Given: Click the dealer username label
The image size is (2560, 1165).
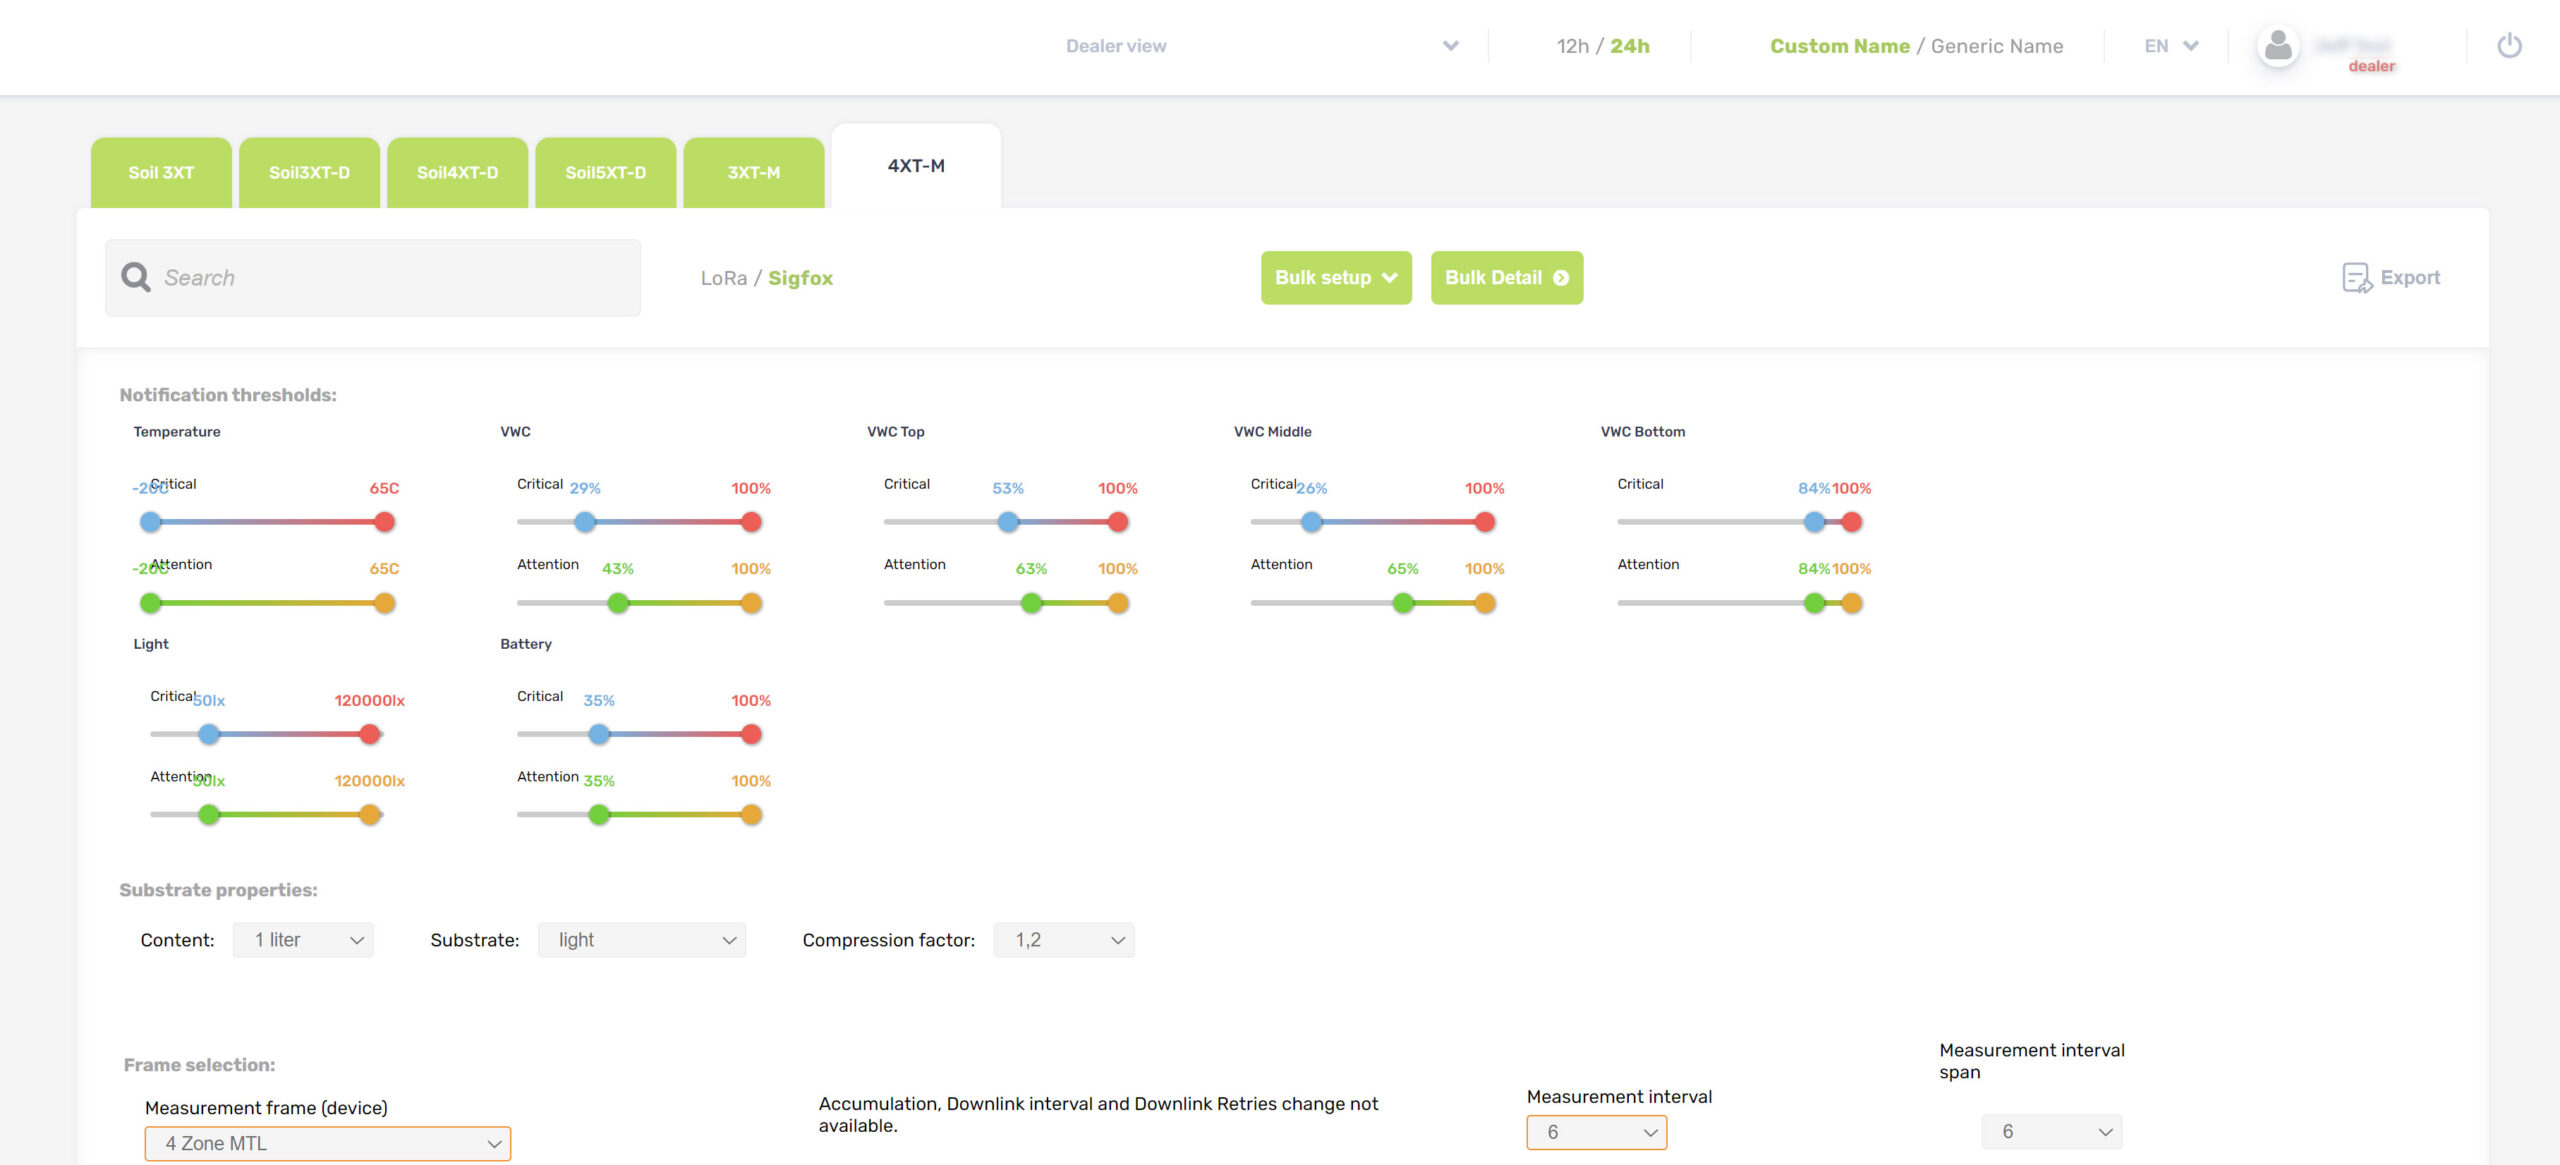Looking at the screenshot, I should (2372, 66).
